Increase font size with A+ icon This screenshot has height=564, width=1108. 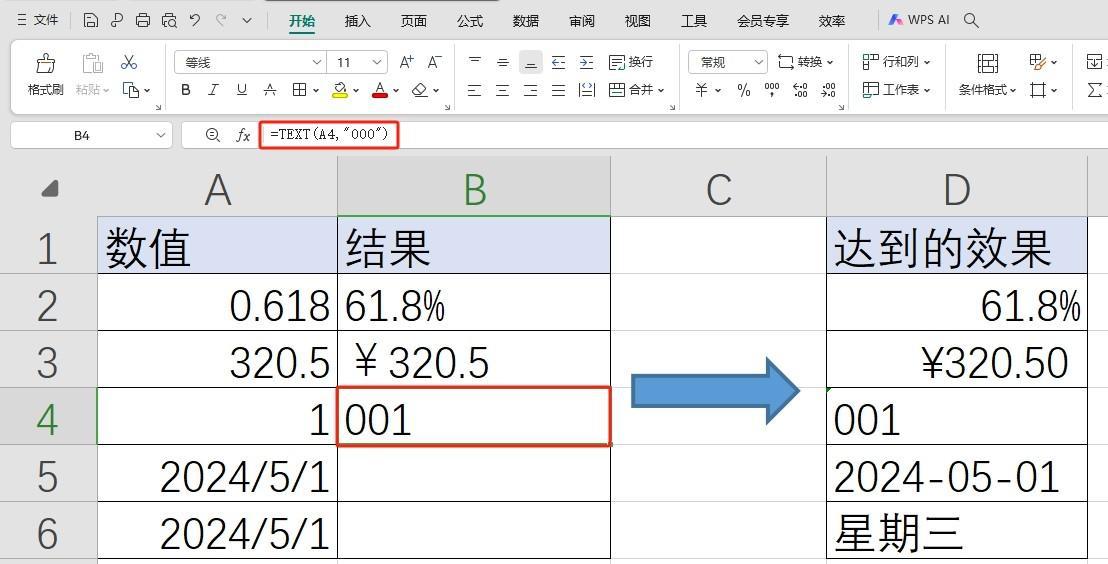(407, 62)
